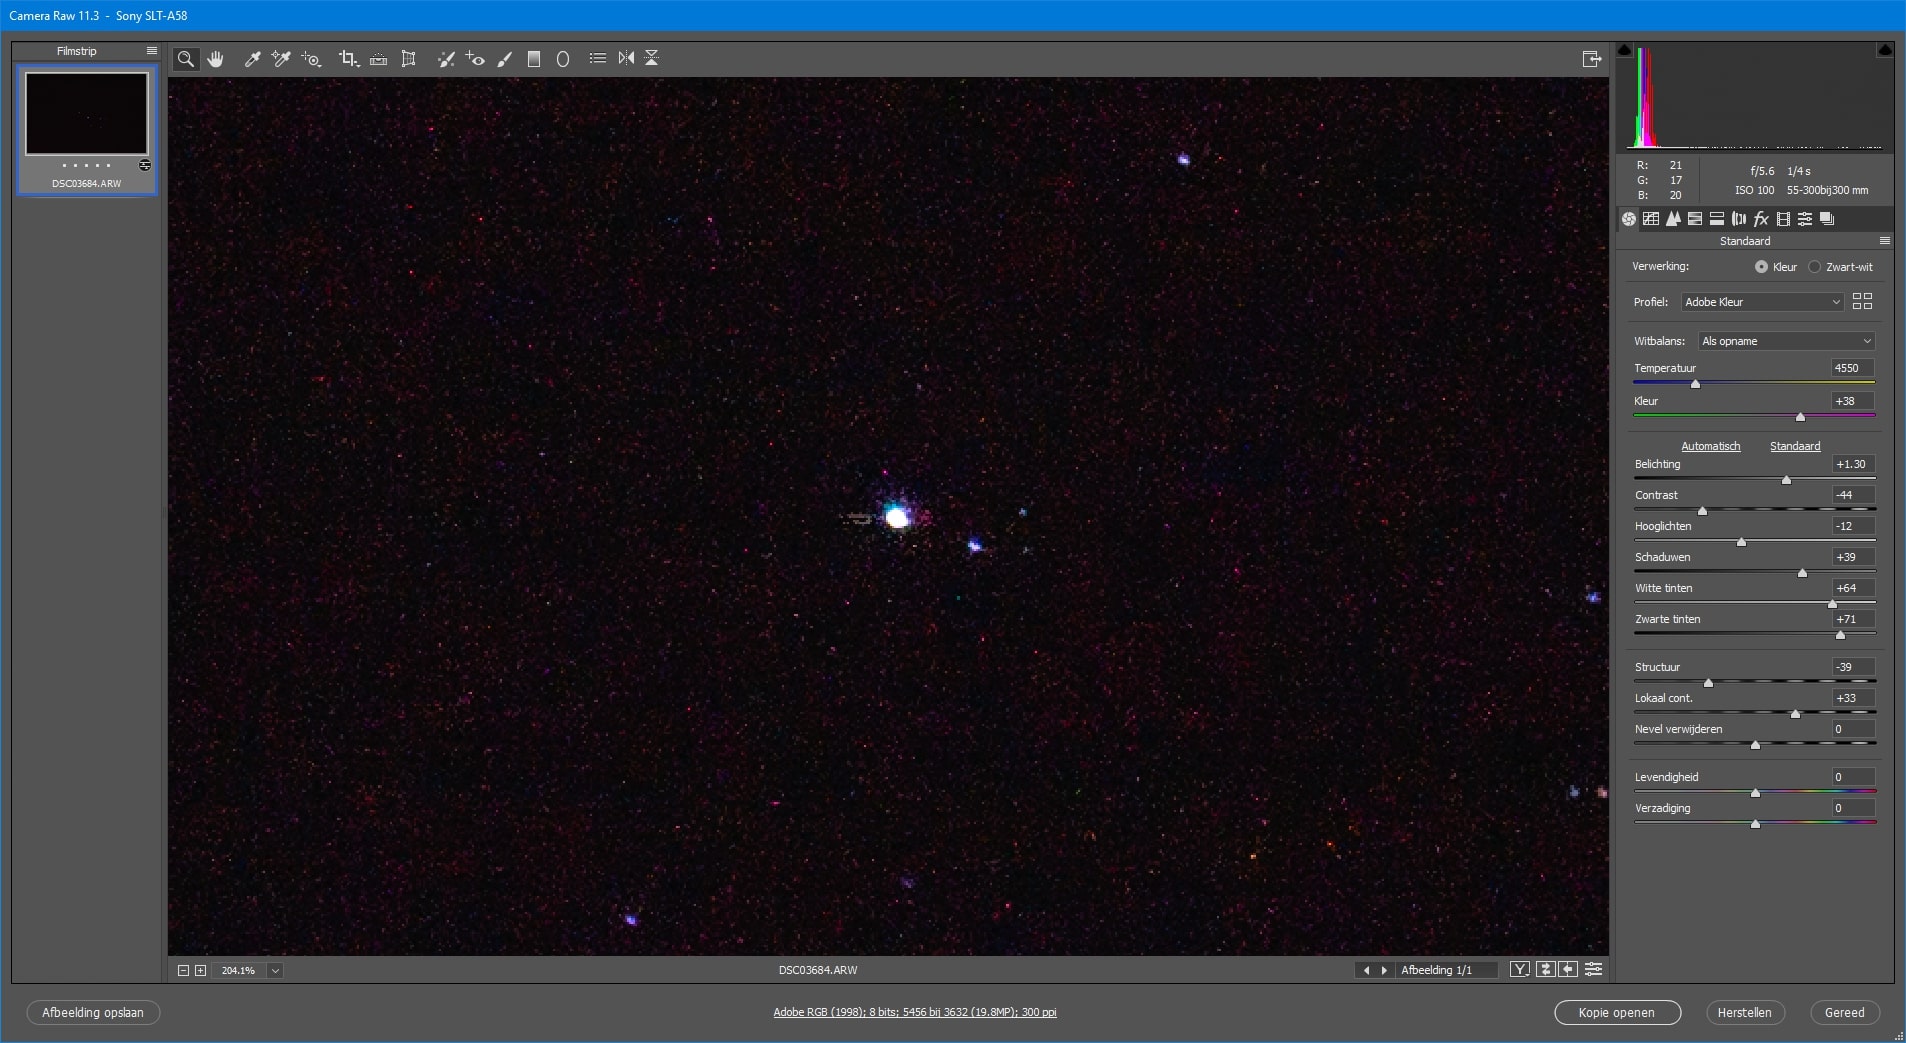Click the Belichting slider handle
The width and height of the screenshot is (1906, 1043).
pos(1786,480)
